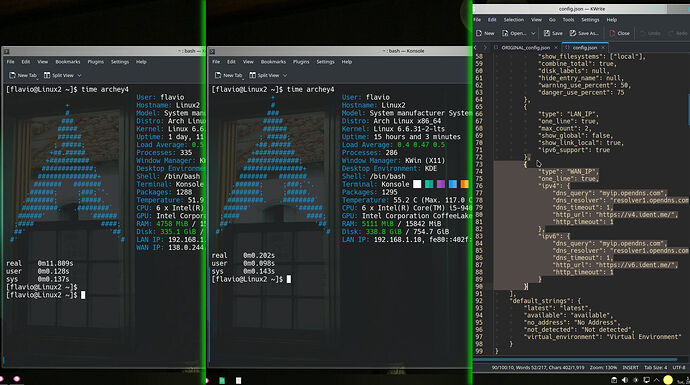Toggle INSERT mode in KWrite status bar
Image resolution: width=690 pixels, height=385 pixels.
point(630,367)
